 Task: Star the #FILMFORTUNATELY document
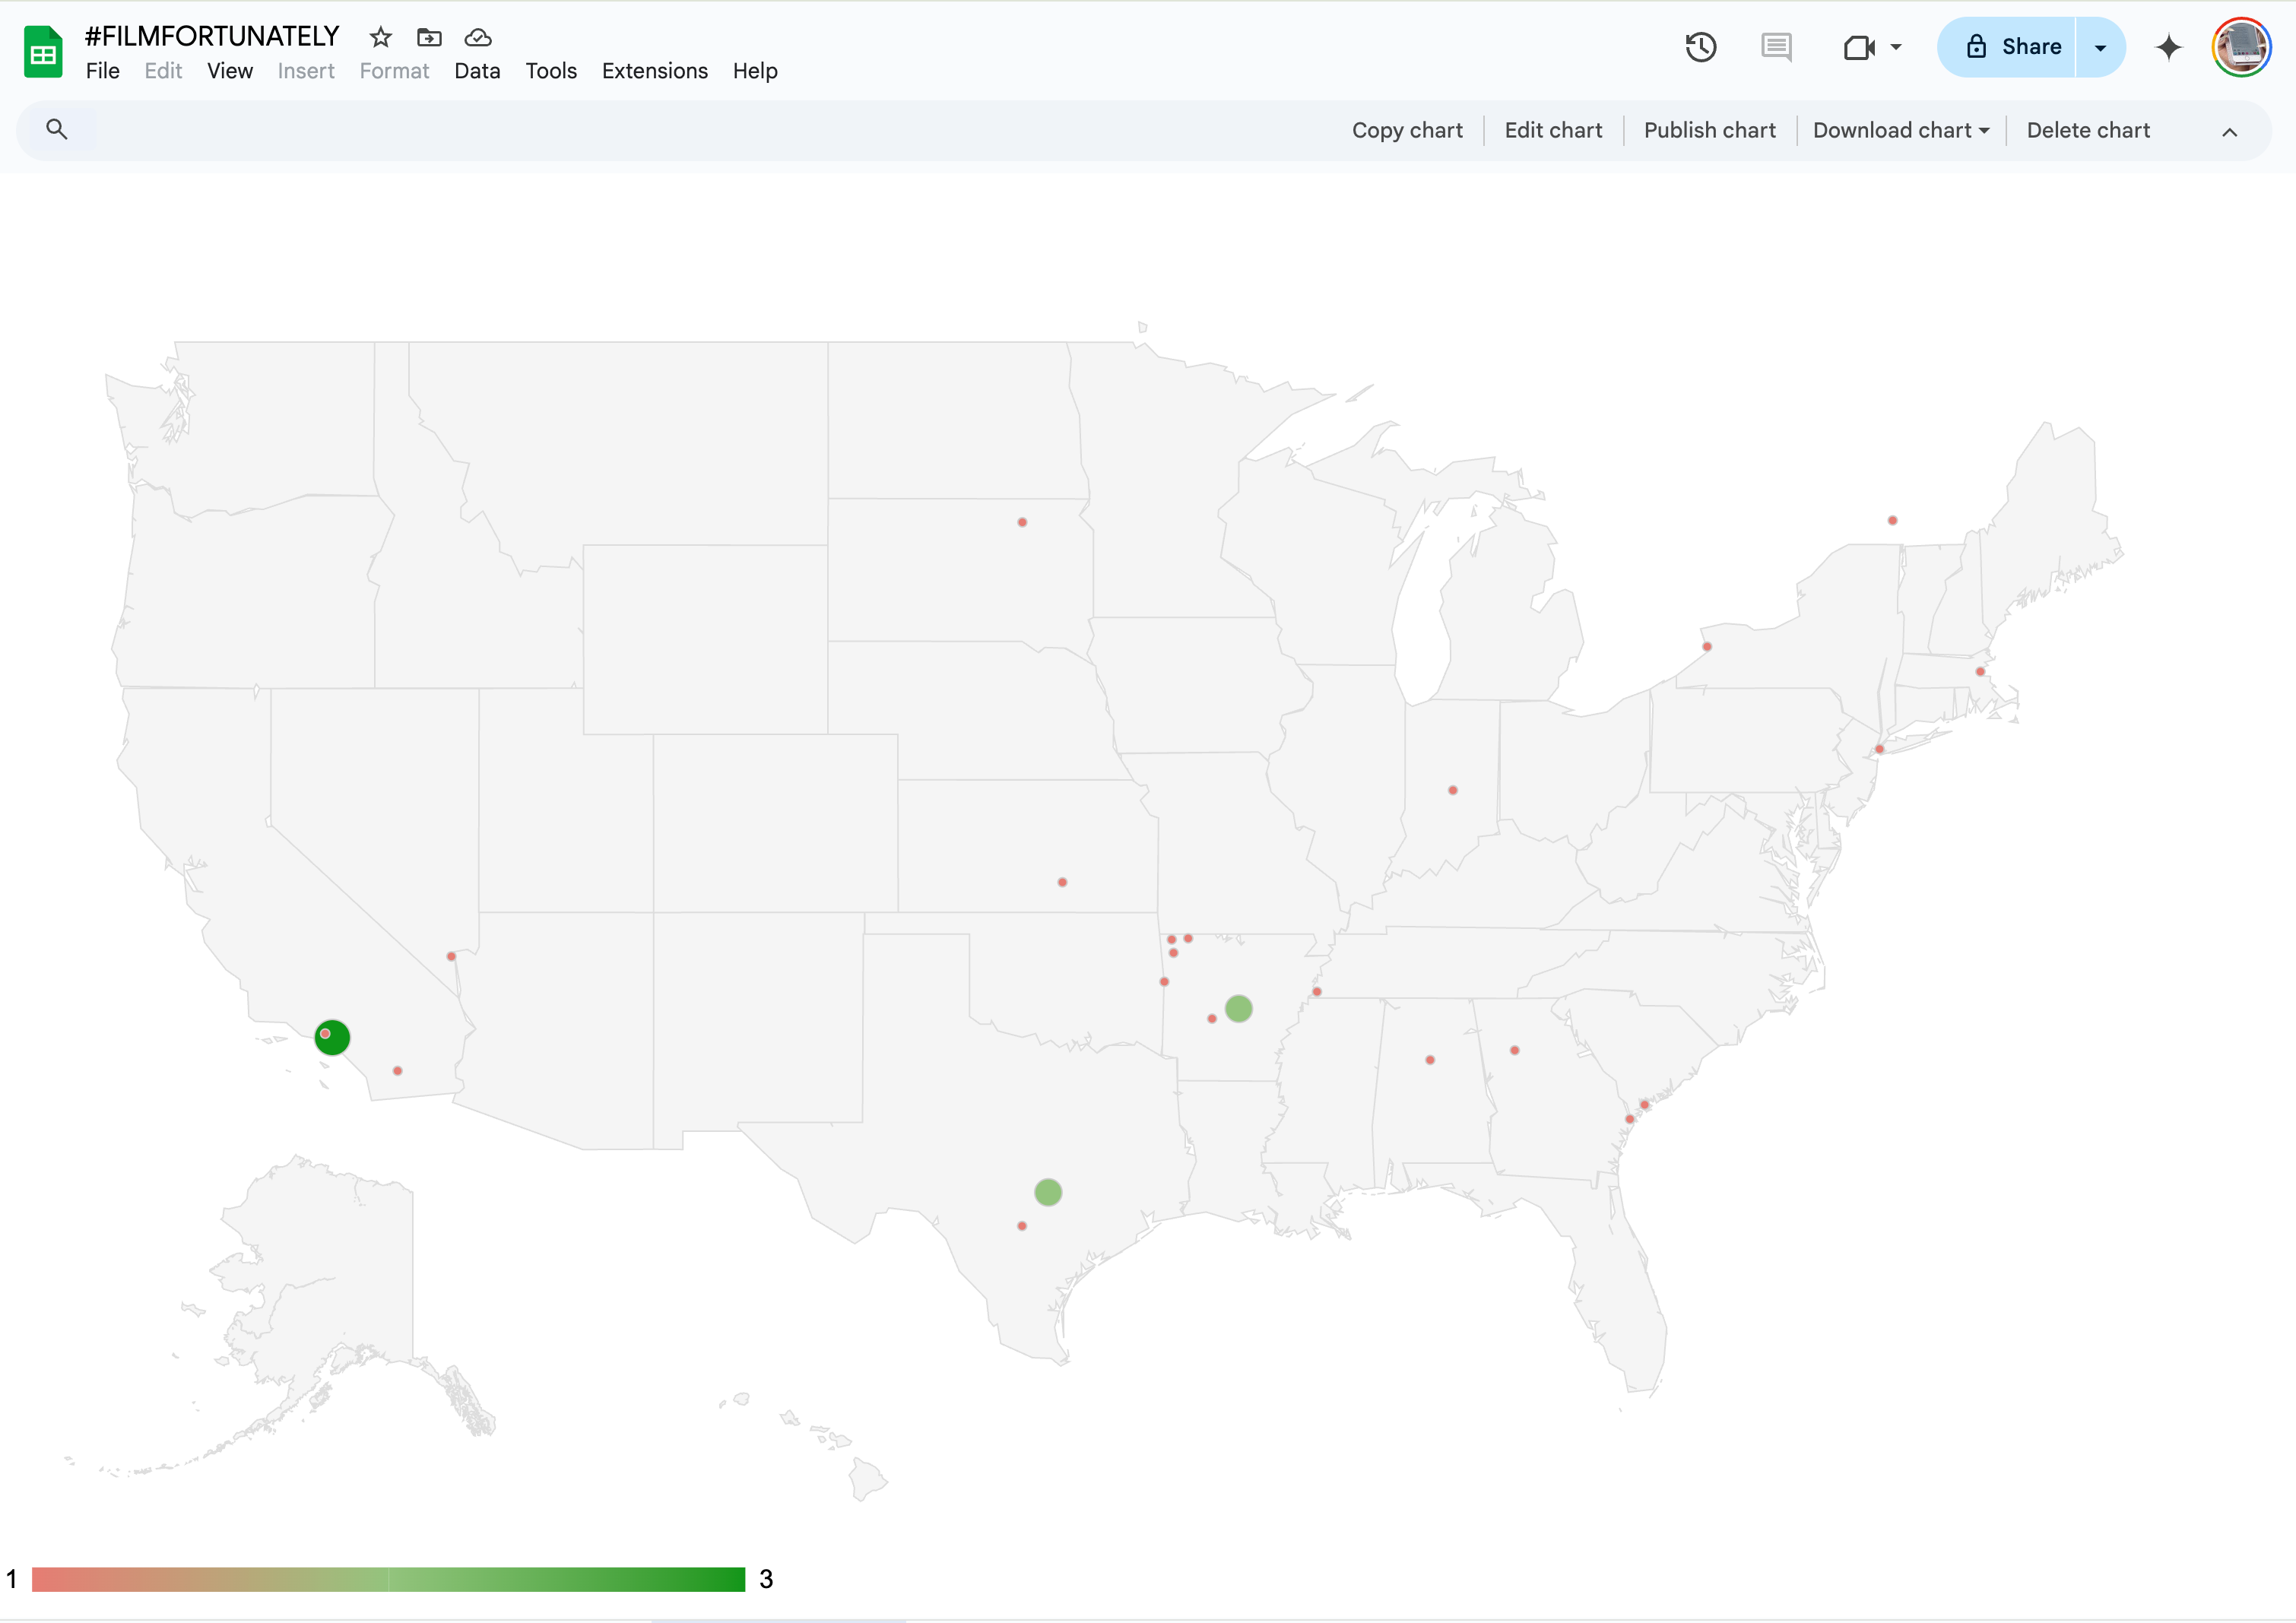click(380, 38)
